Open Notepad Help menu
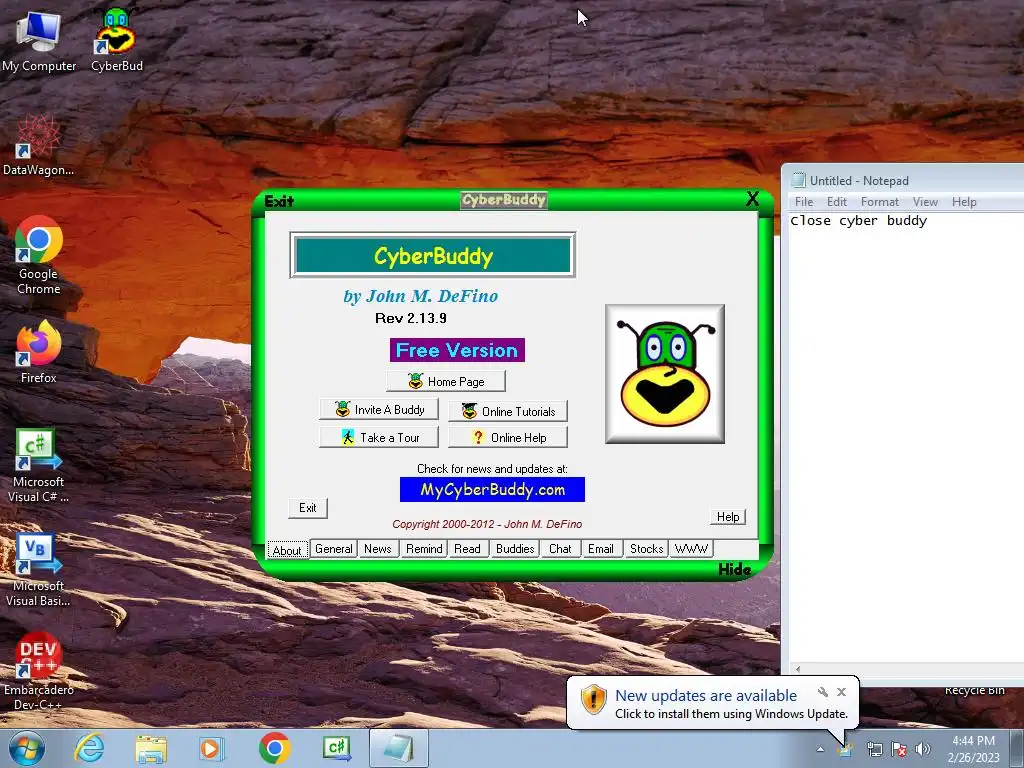This screenshot has width=1024, height=768. (x=964, y=202)
